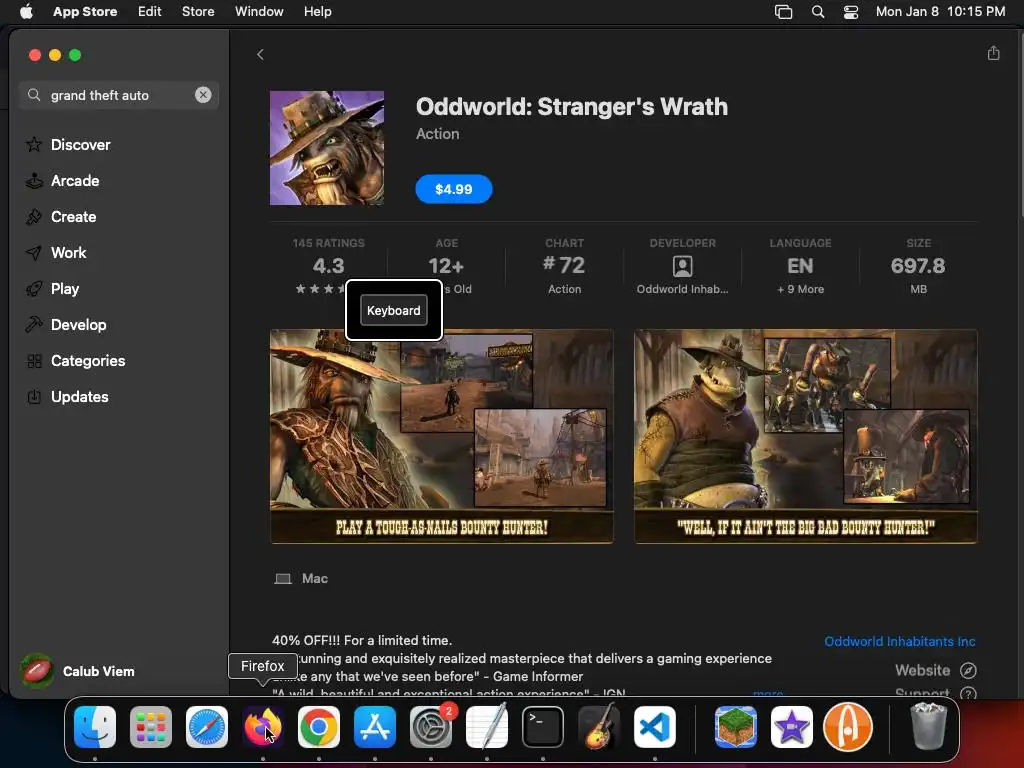This screenshot has width=1024, height=768.
Task: Visit the developer Website link
Action: pyautogui.click(x=922, y=670)
